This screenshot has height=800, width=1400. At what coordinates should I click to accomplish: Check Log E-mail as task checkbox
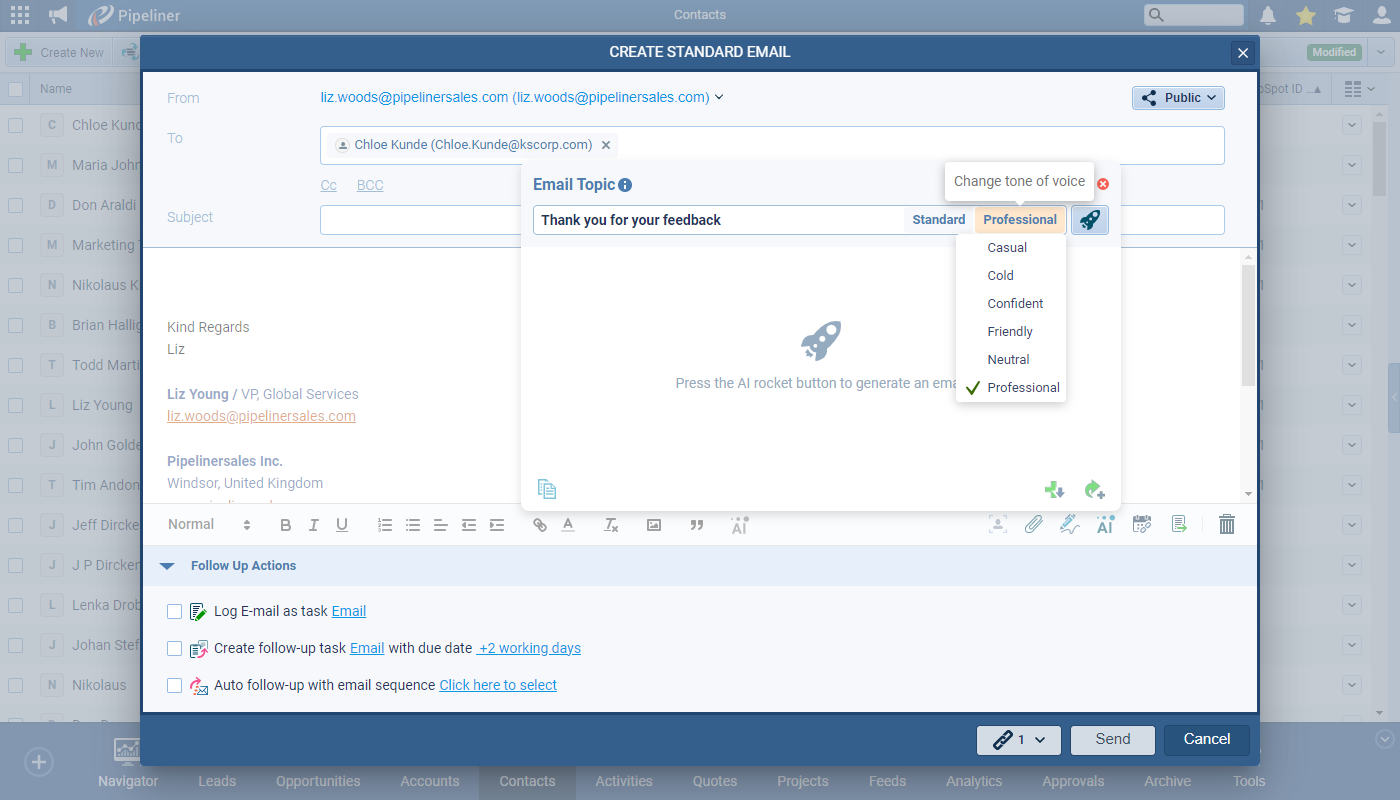click(x=175, y=611)
